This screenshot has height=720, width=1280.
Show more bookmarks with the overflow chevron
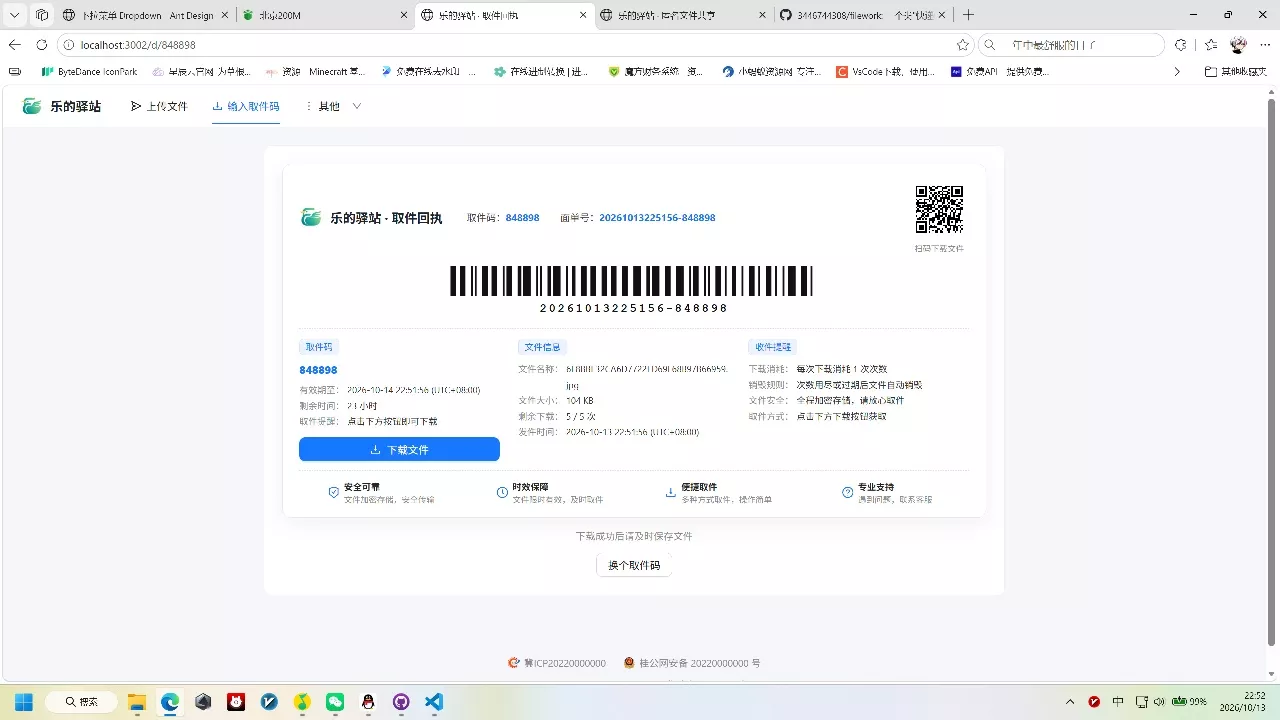point(1177,72)
